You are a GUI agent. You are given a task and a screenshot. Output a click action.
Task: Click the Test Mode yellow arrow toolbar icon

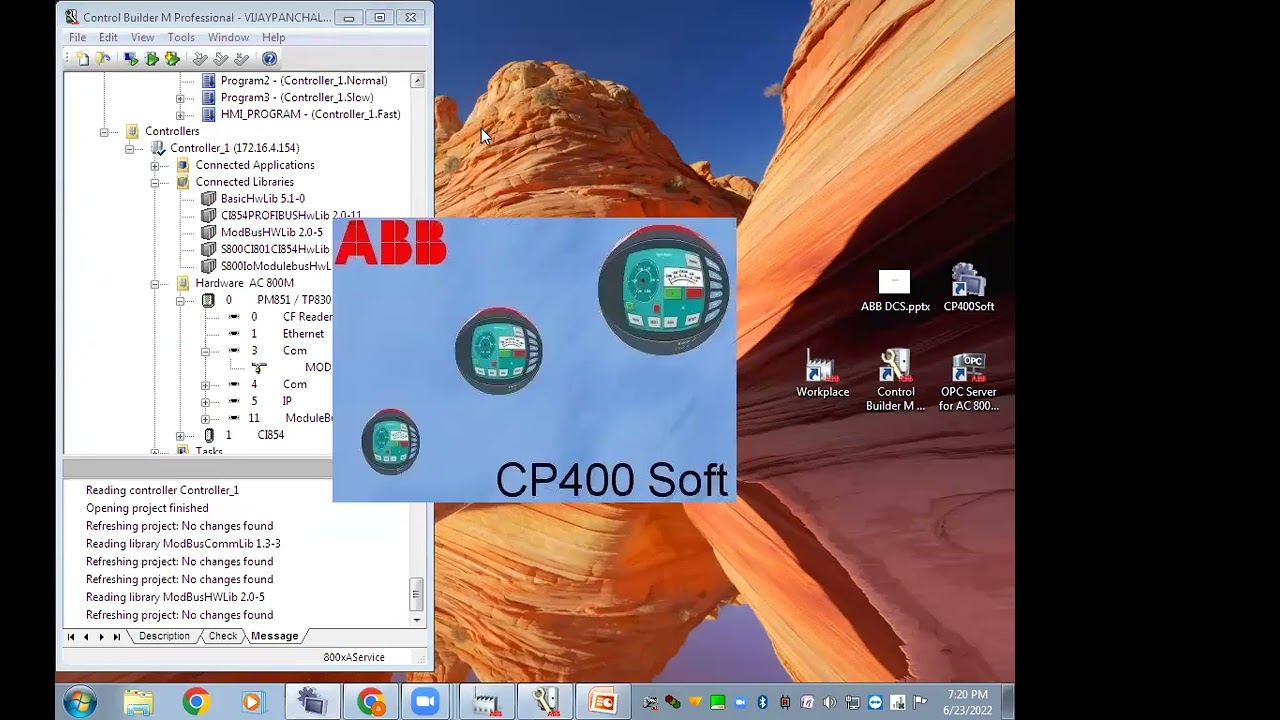172,59
